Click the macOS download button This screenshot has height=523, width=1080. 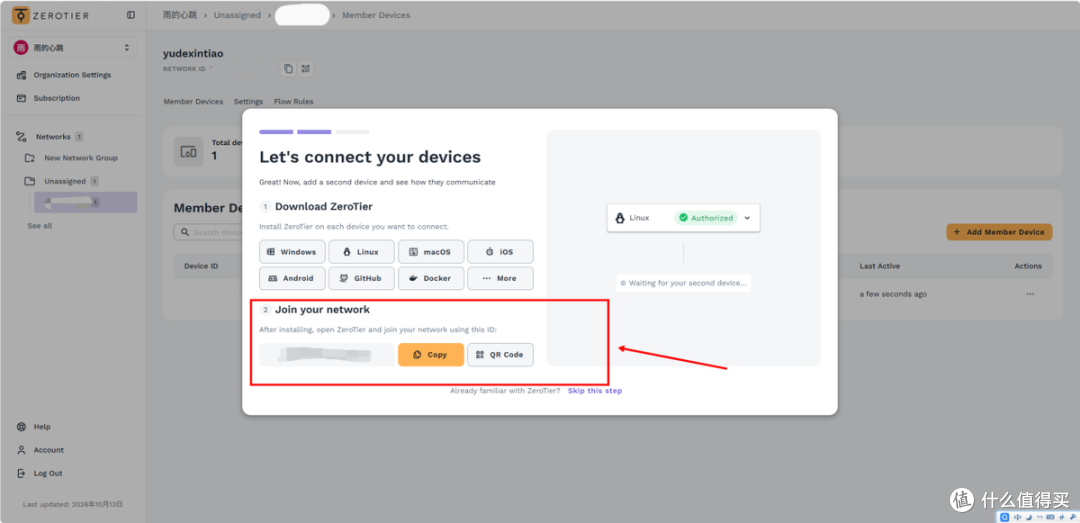(430, 252)
